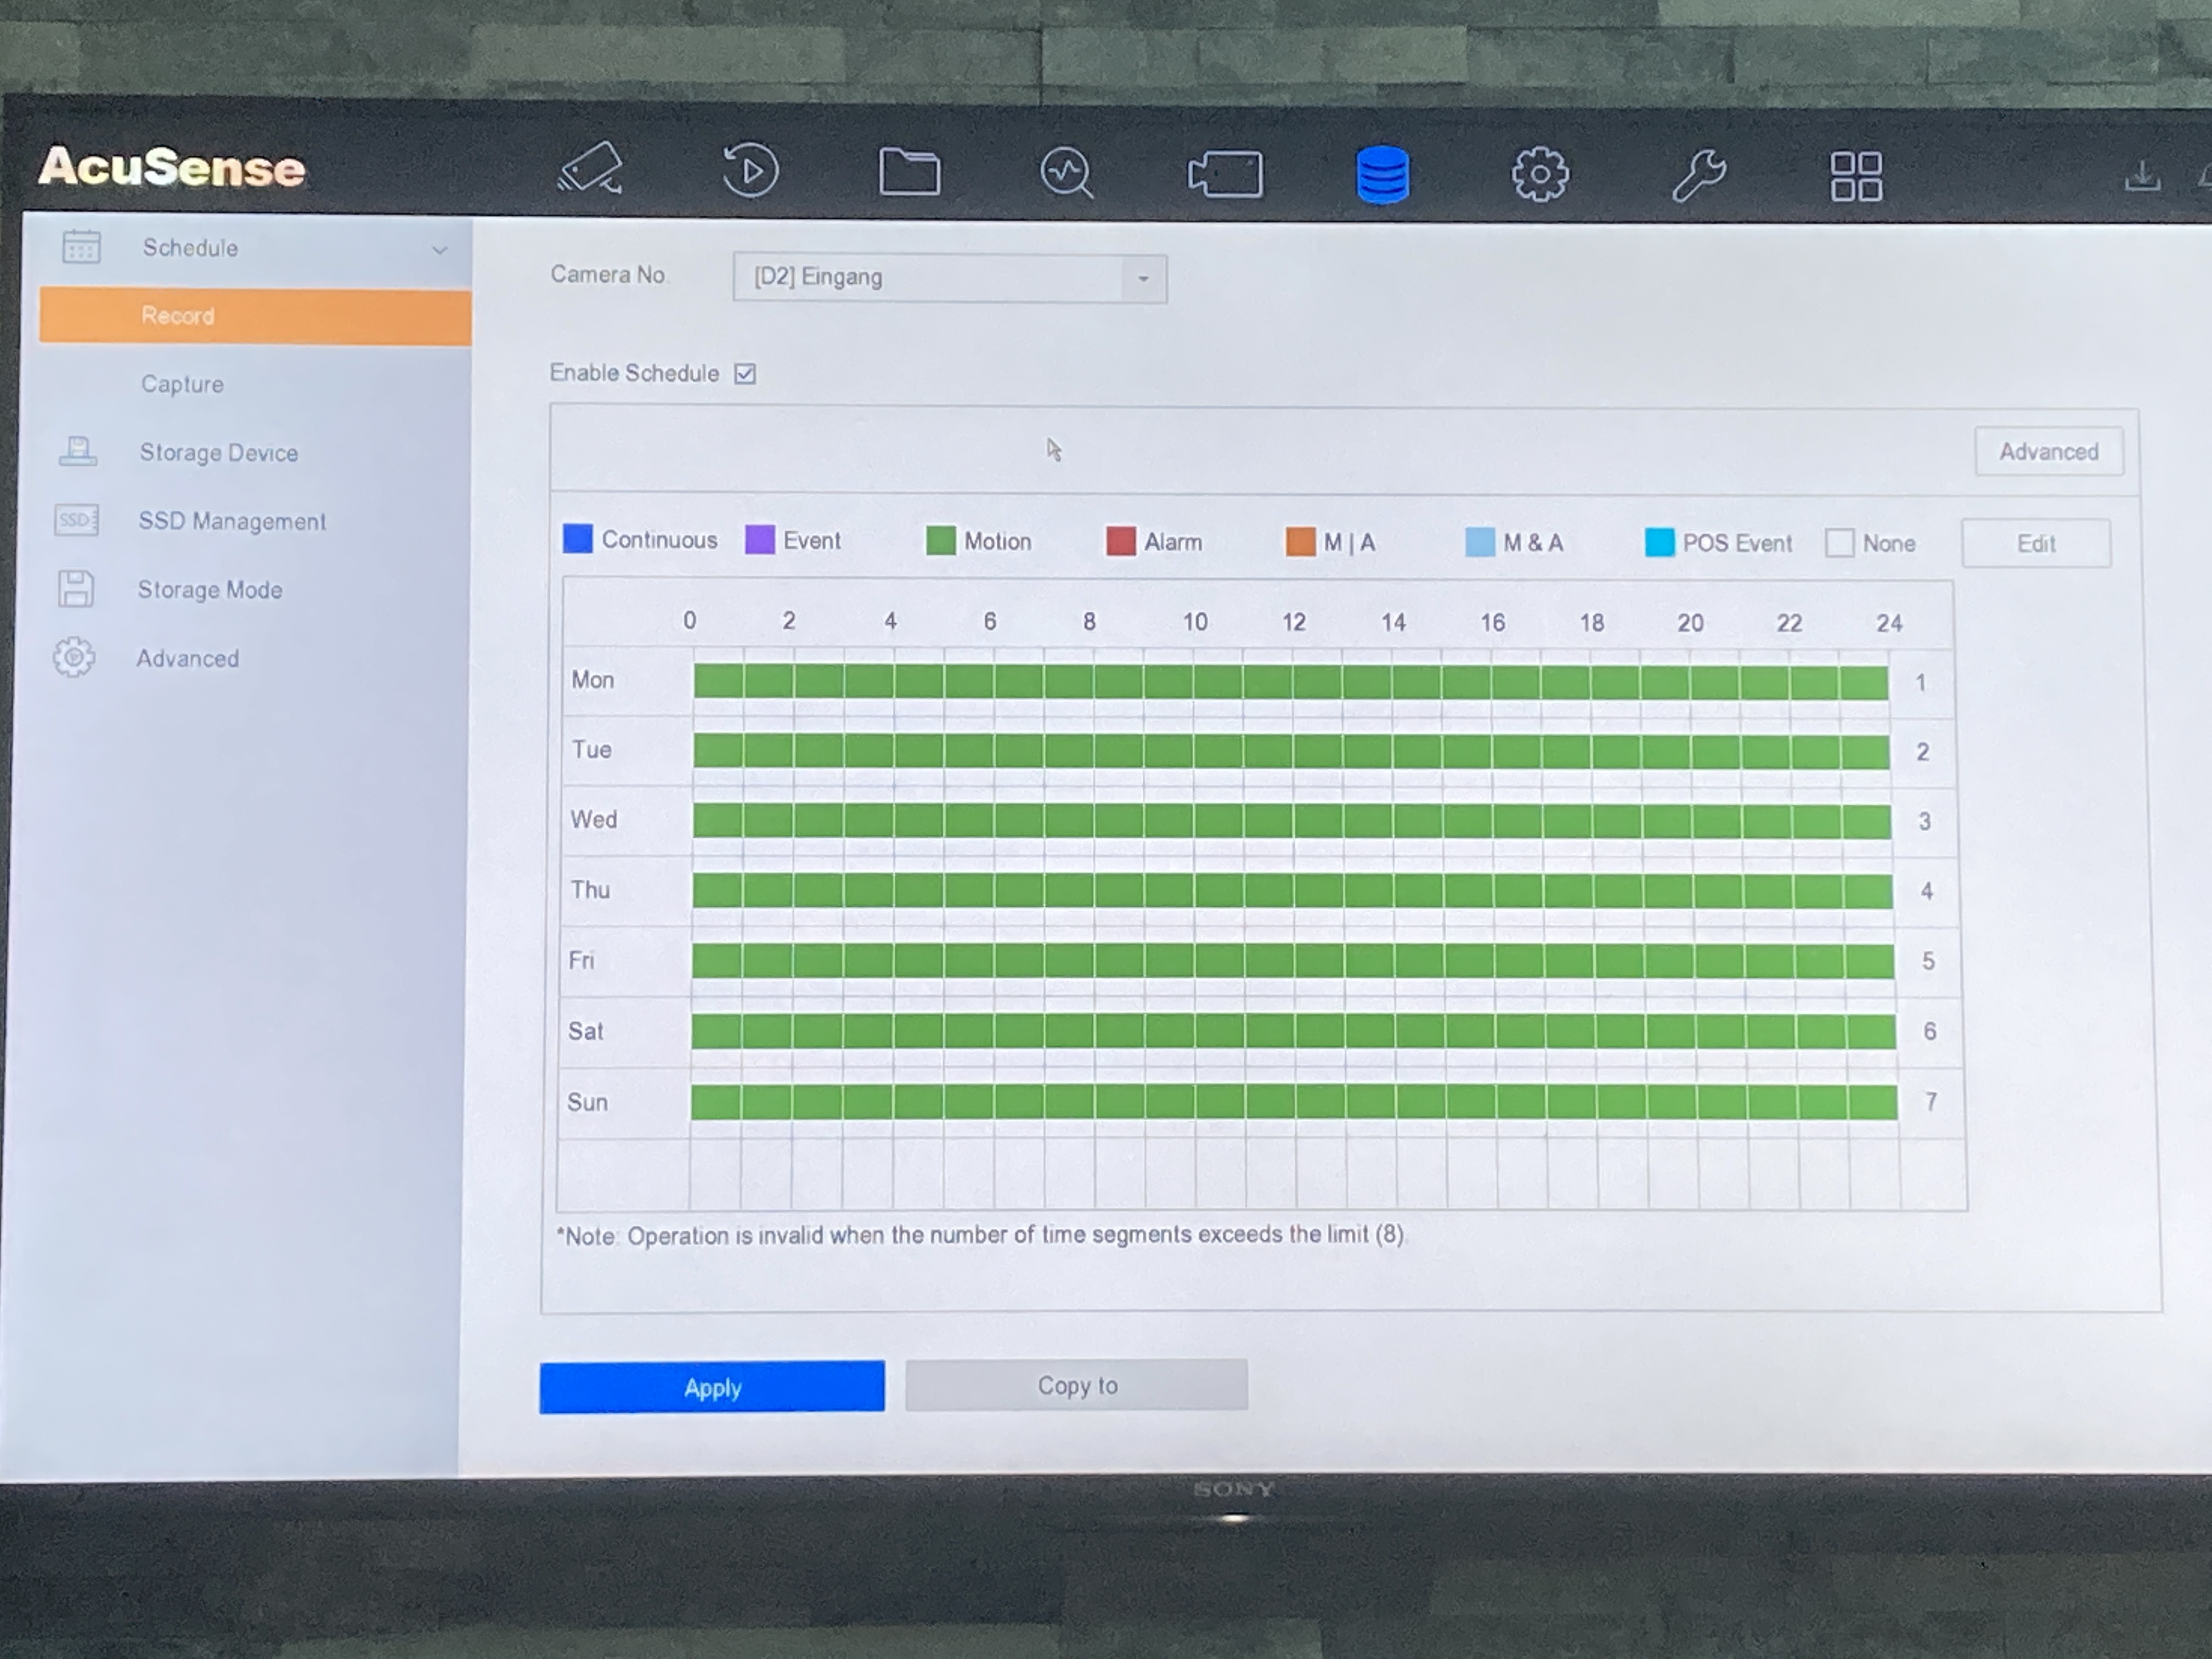Open the playback icon in top bar
The width and height of the screenshot is (2212, 1659).
click(750, 171)
